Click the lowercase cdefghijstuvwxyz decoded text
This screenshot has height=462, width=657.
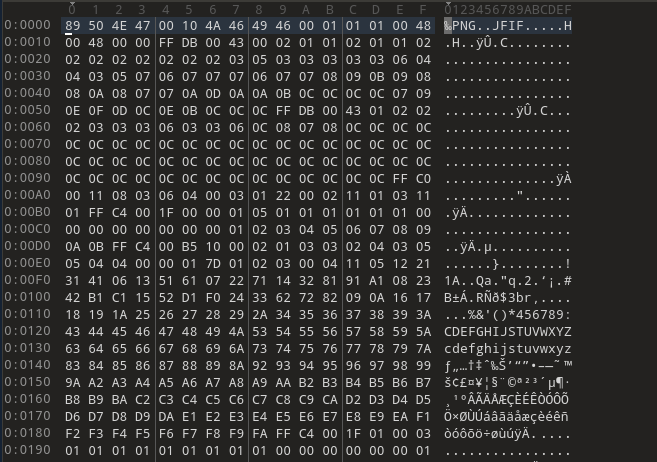click(x=508, y=349)
